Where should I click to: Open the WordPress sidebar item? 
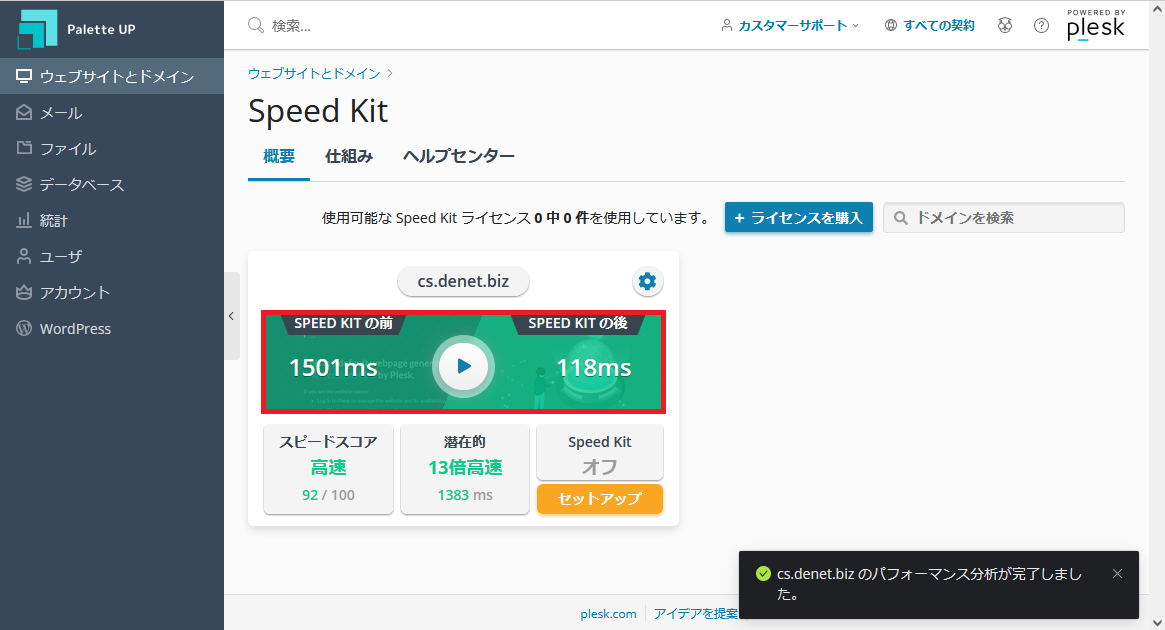(111, 328)
